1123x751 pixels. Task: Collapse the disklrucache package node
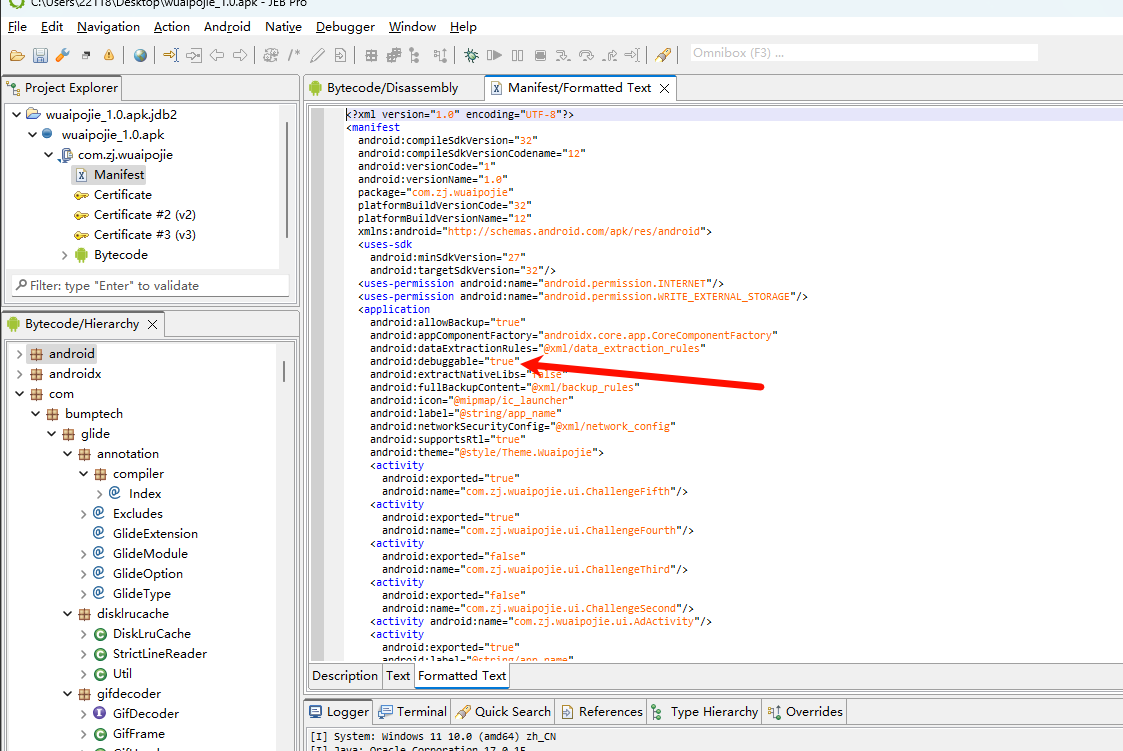tap(67, 614)
